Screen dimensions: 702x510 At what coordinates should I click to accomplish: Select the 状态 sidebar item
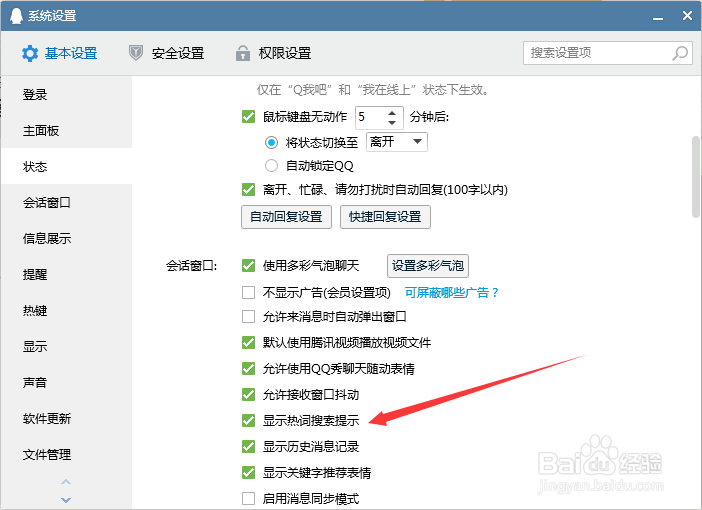tap(66, 167)
